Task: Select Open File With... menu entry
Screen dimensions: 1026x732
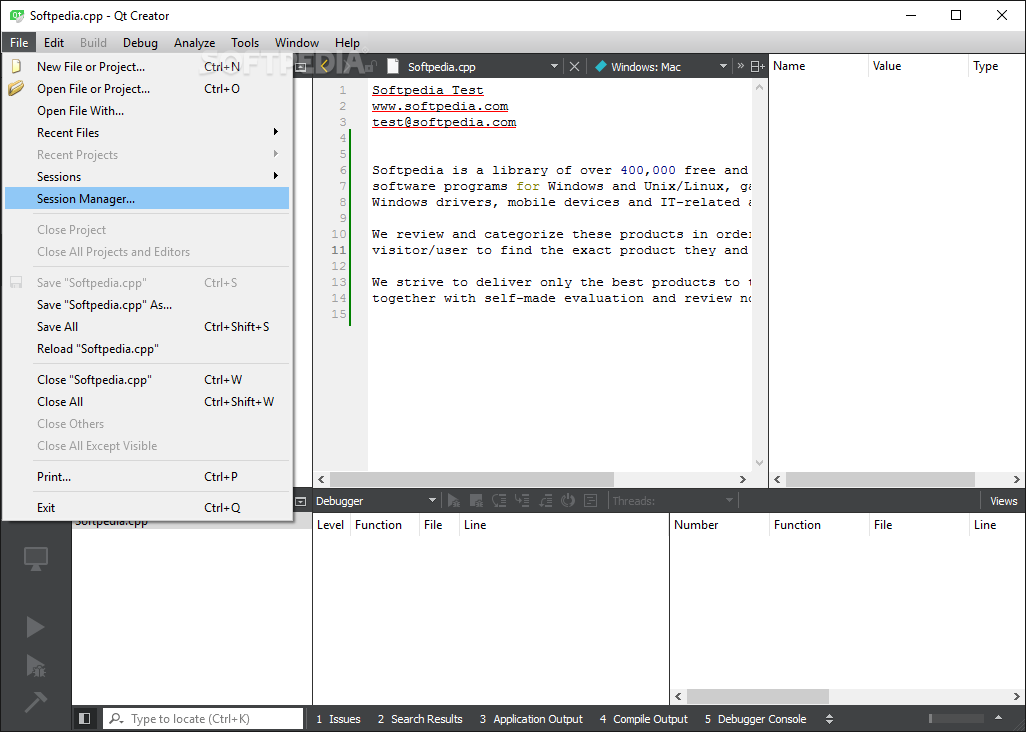Action: point(147,111)
